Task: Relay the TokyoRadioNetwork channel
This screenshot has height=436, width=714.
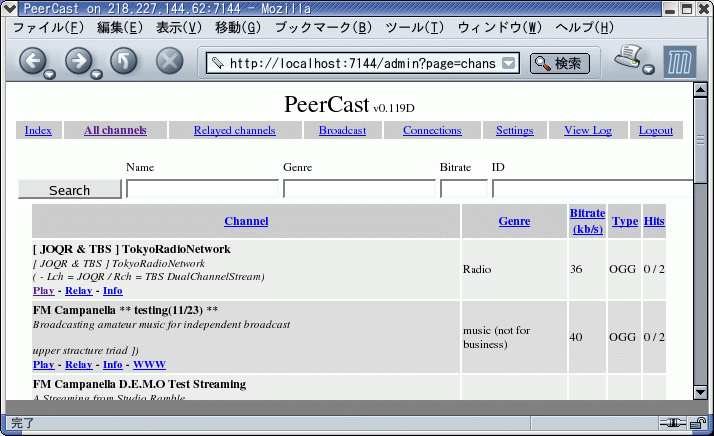Action: pyautogui.click(x=79, y=291)
